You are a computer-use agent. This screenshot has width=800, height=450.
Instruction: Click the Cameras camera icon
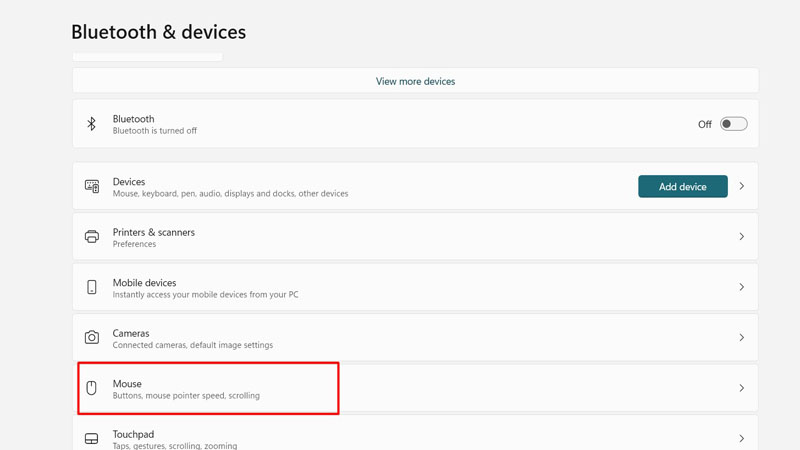pyautogui.click(x=92, y=338)
